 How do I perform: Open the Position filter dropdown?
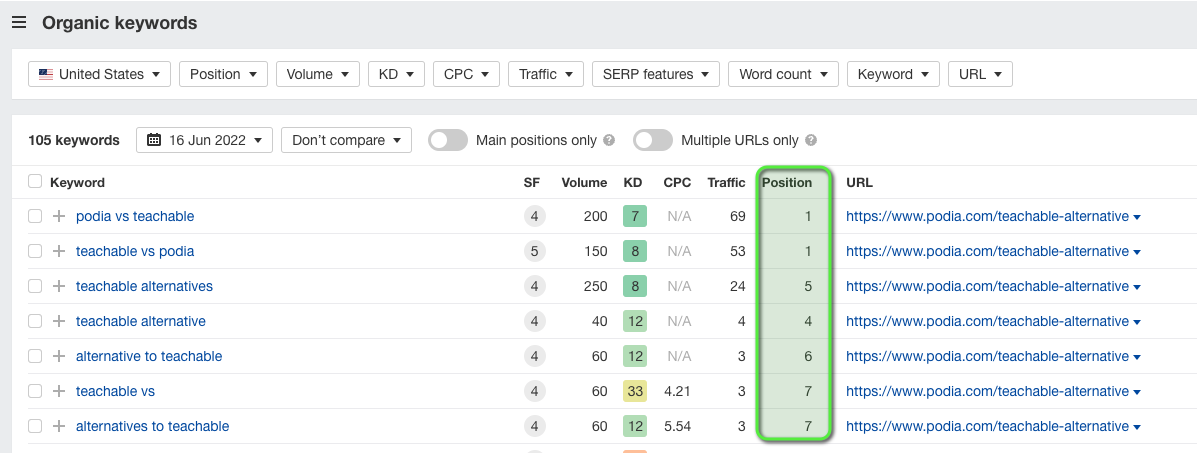coord(223,74)
